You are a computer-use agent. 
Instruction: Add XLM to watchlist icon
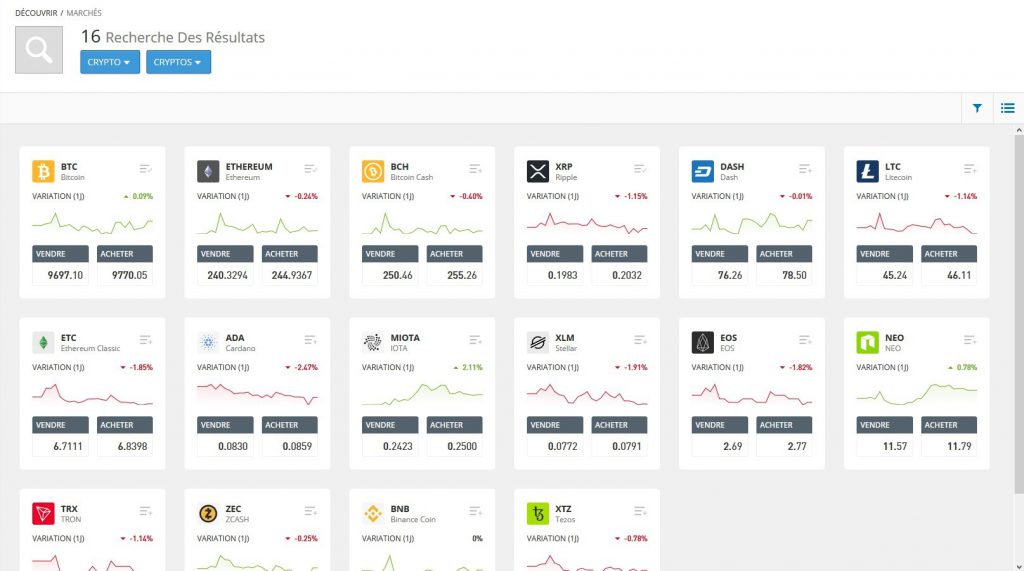640,340
